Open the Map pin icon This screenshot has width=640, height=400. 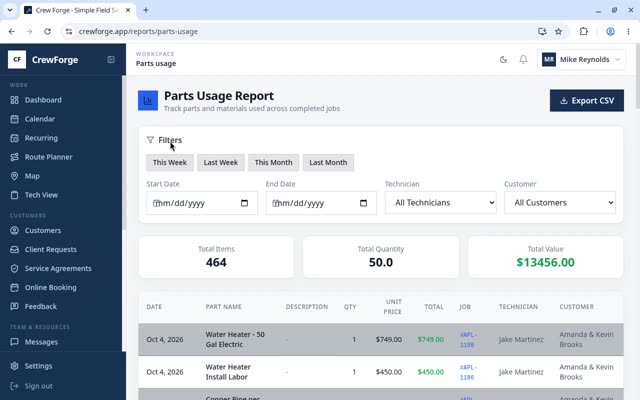point(14,176)
